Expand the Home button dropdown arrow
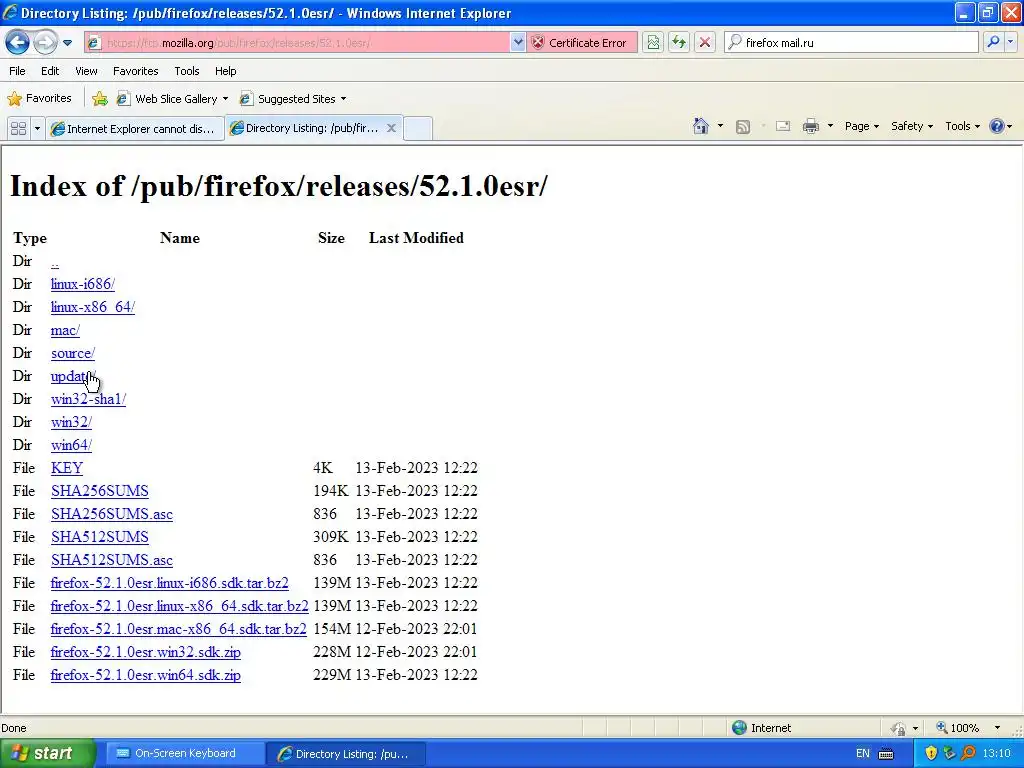The width and height of the screenshot is (1024, 768). [x=720, y=126]
